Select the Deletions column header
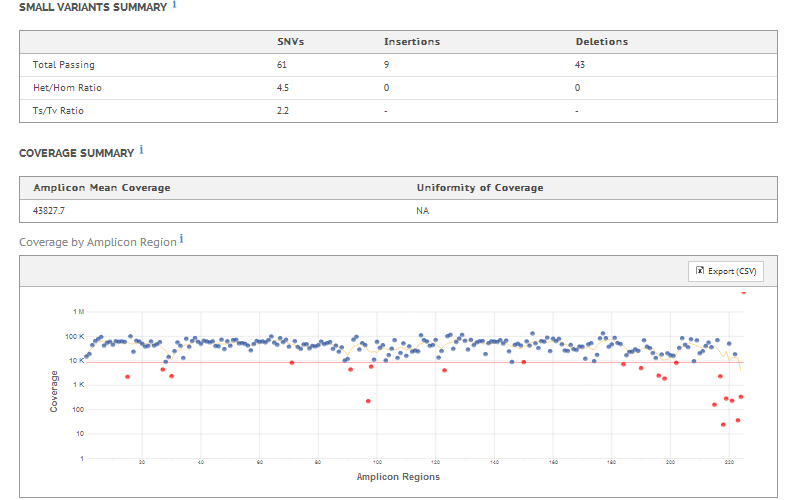Viewport: 800px width, 500px height. (x=602, y=42)
